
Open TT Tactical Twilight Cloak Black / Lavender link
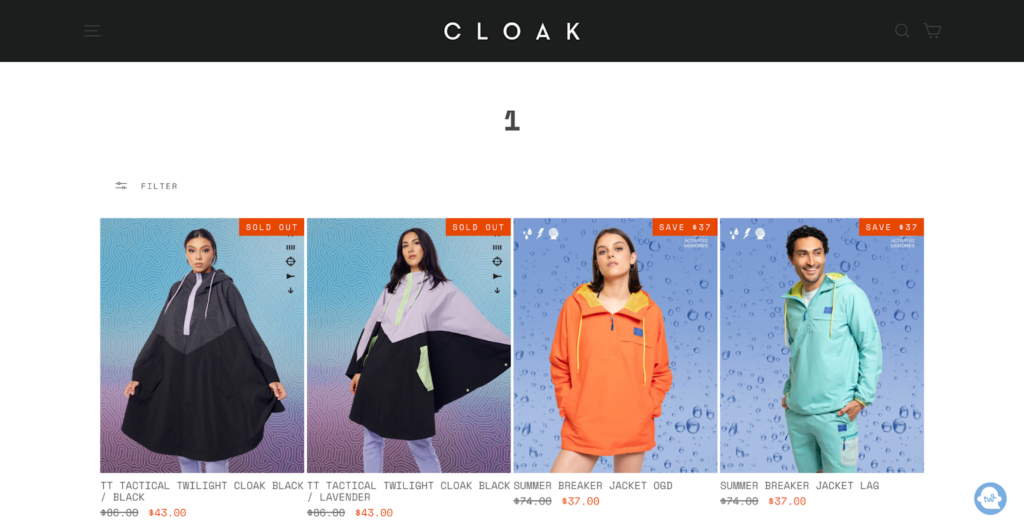(x=409, y=491)
